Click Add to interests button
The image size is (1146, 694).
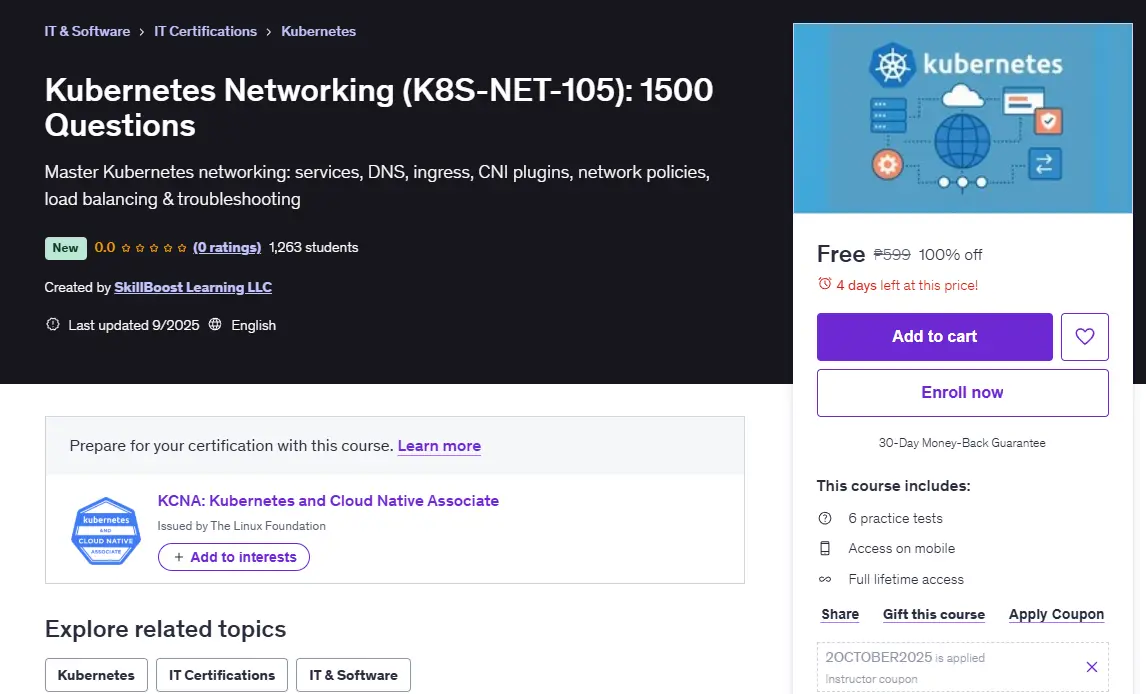click(x=234, y=557)
